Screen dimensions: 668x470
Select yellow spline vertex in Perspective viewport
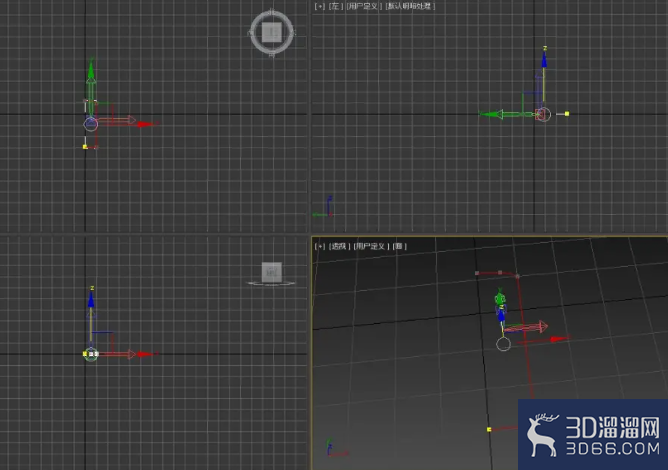[489, 430]
